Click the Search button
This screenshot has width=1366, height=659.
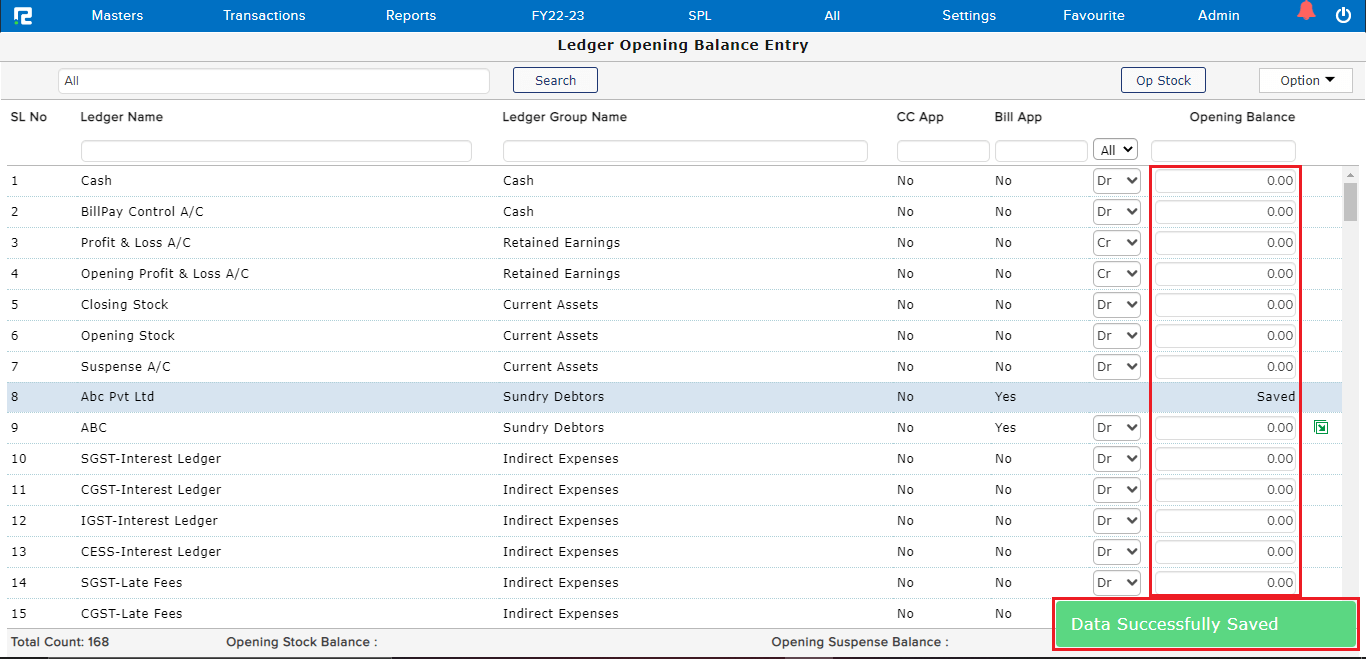(x=555, y=81)
